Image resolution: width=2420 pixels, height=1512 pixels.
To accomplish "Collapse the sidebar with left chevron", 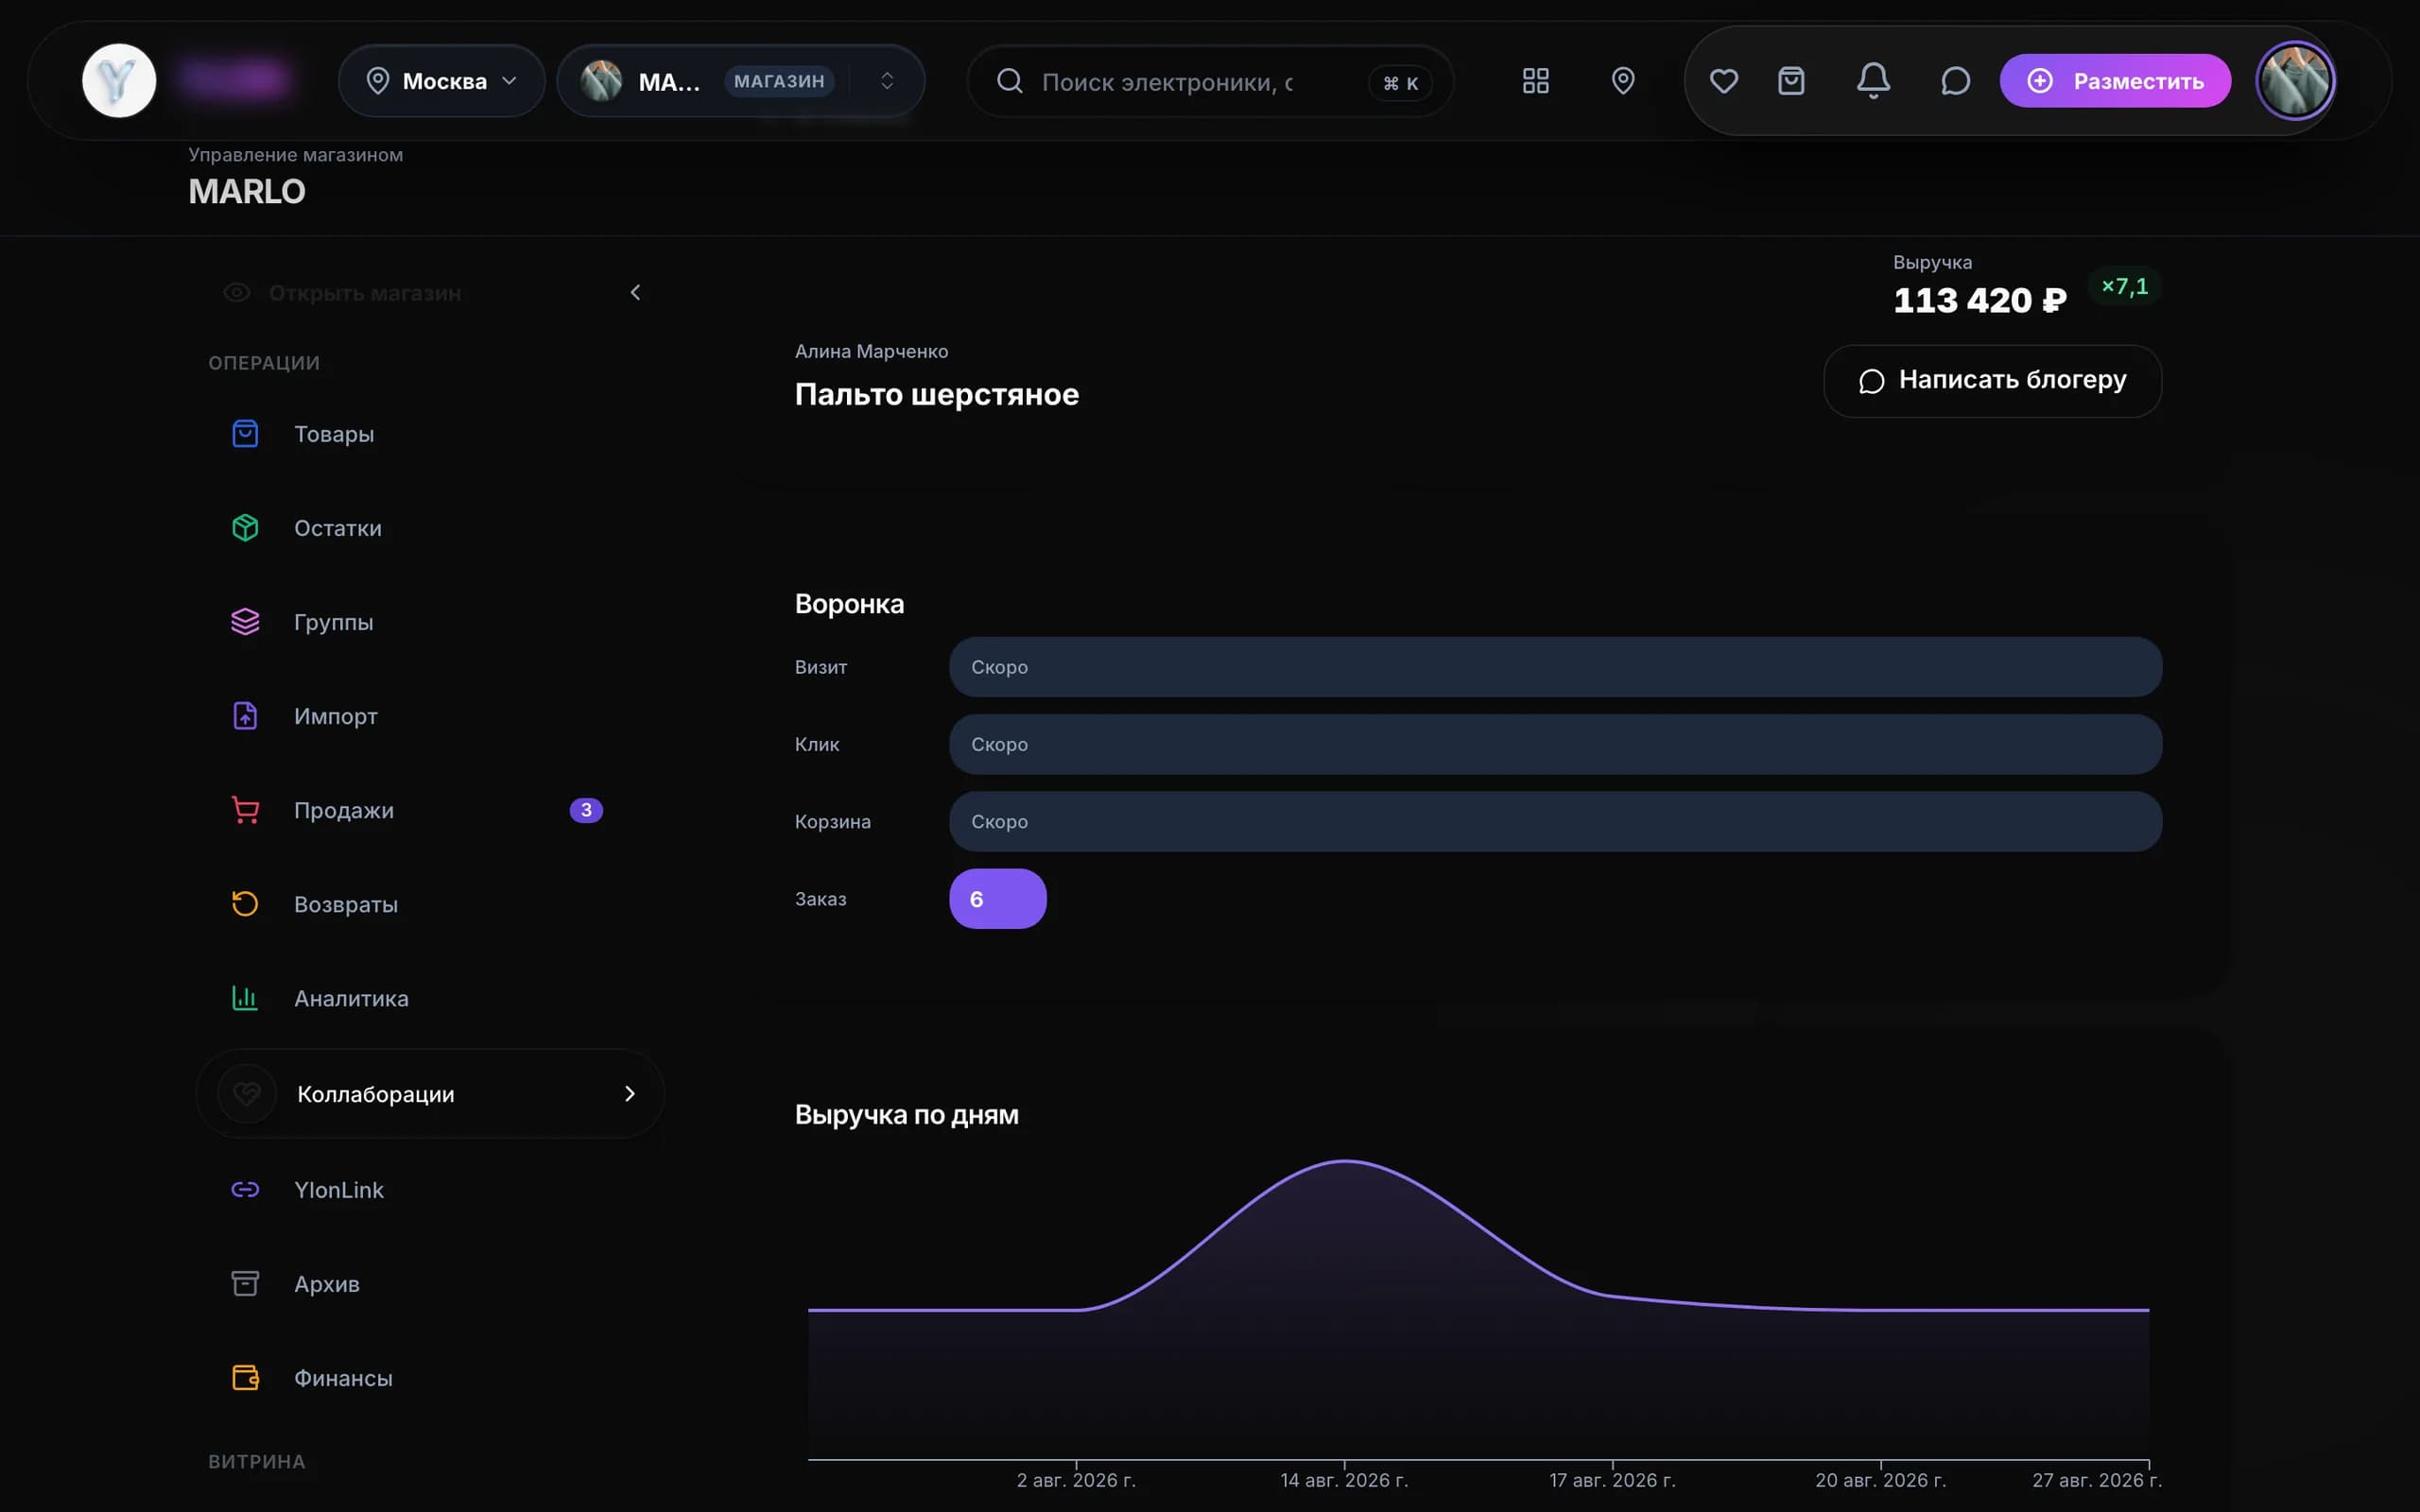I will (x=635, y=292).
